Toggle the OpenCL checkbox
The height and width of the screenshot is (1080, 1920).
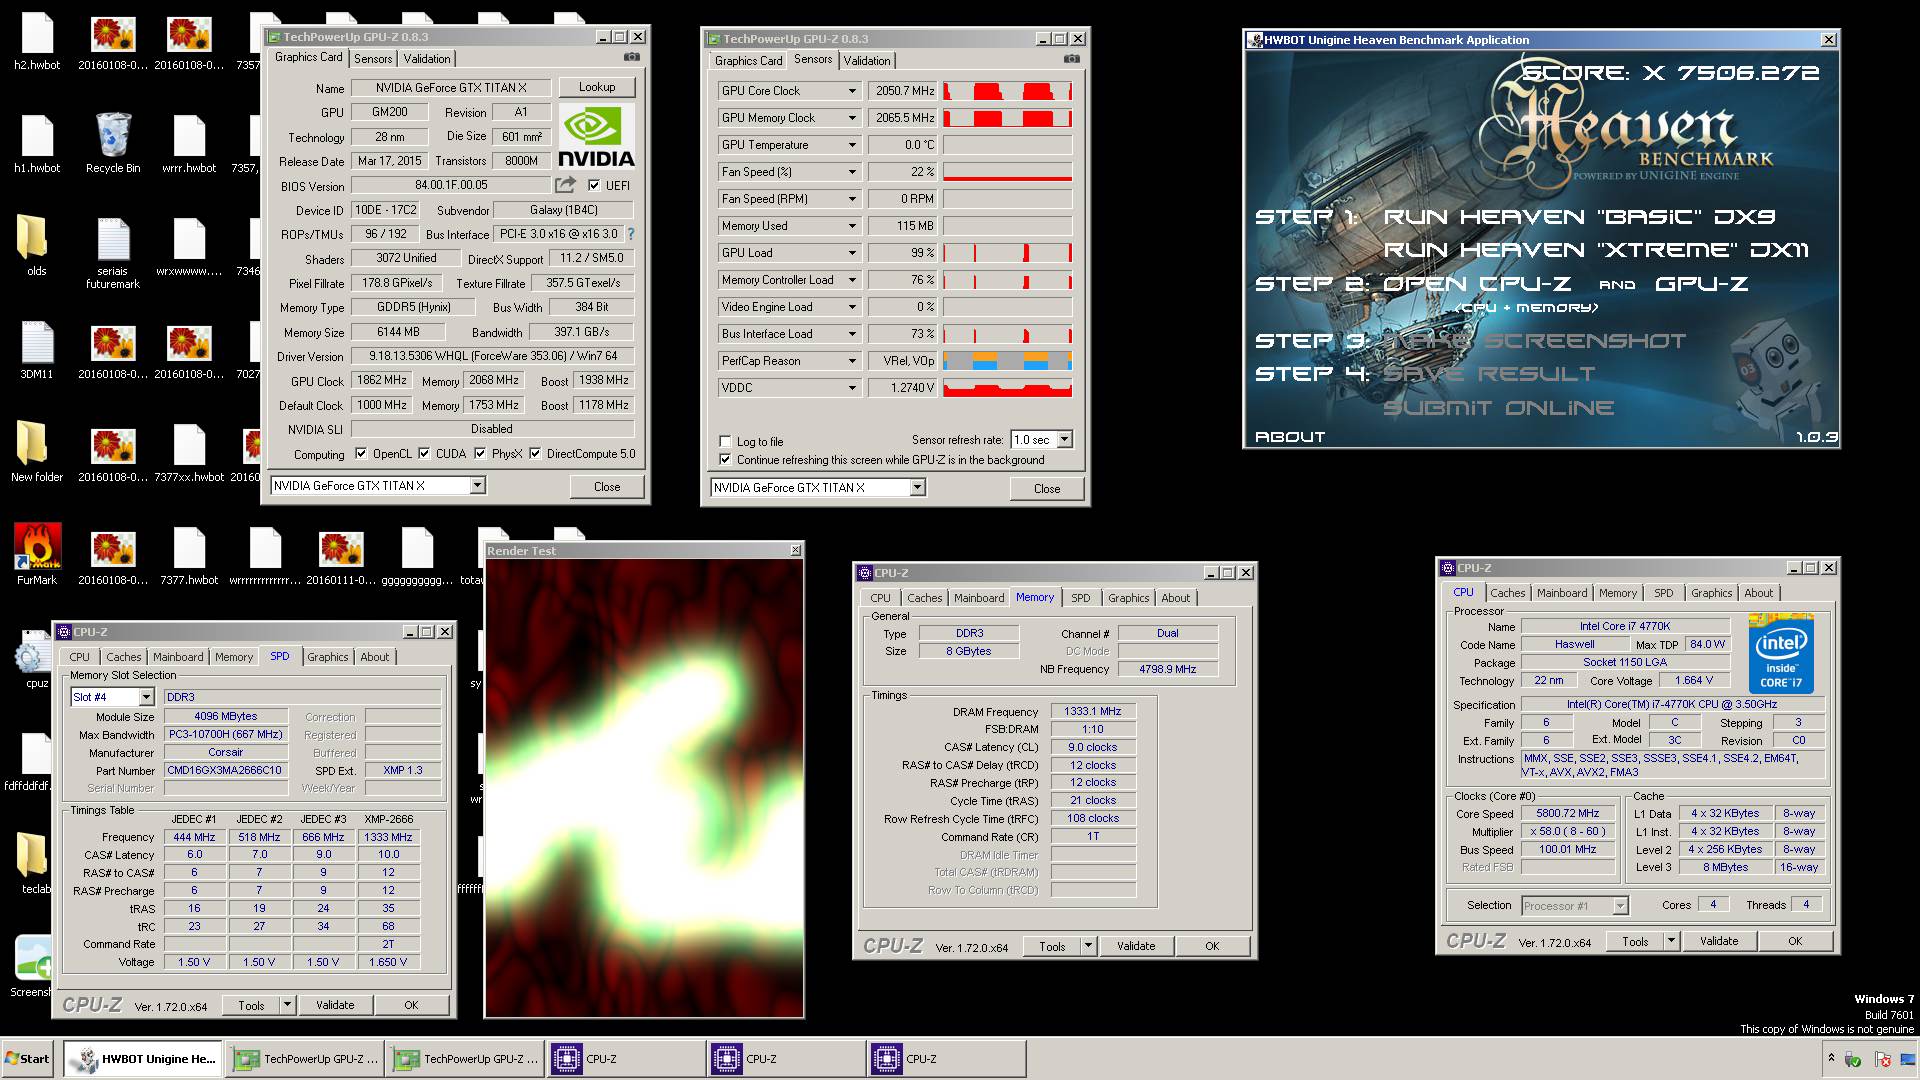pos(361,453)
